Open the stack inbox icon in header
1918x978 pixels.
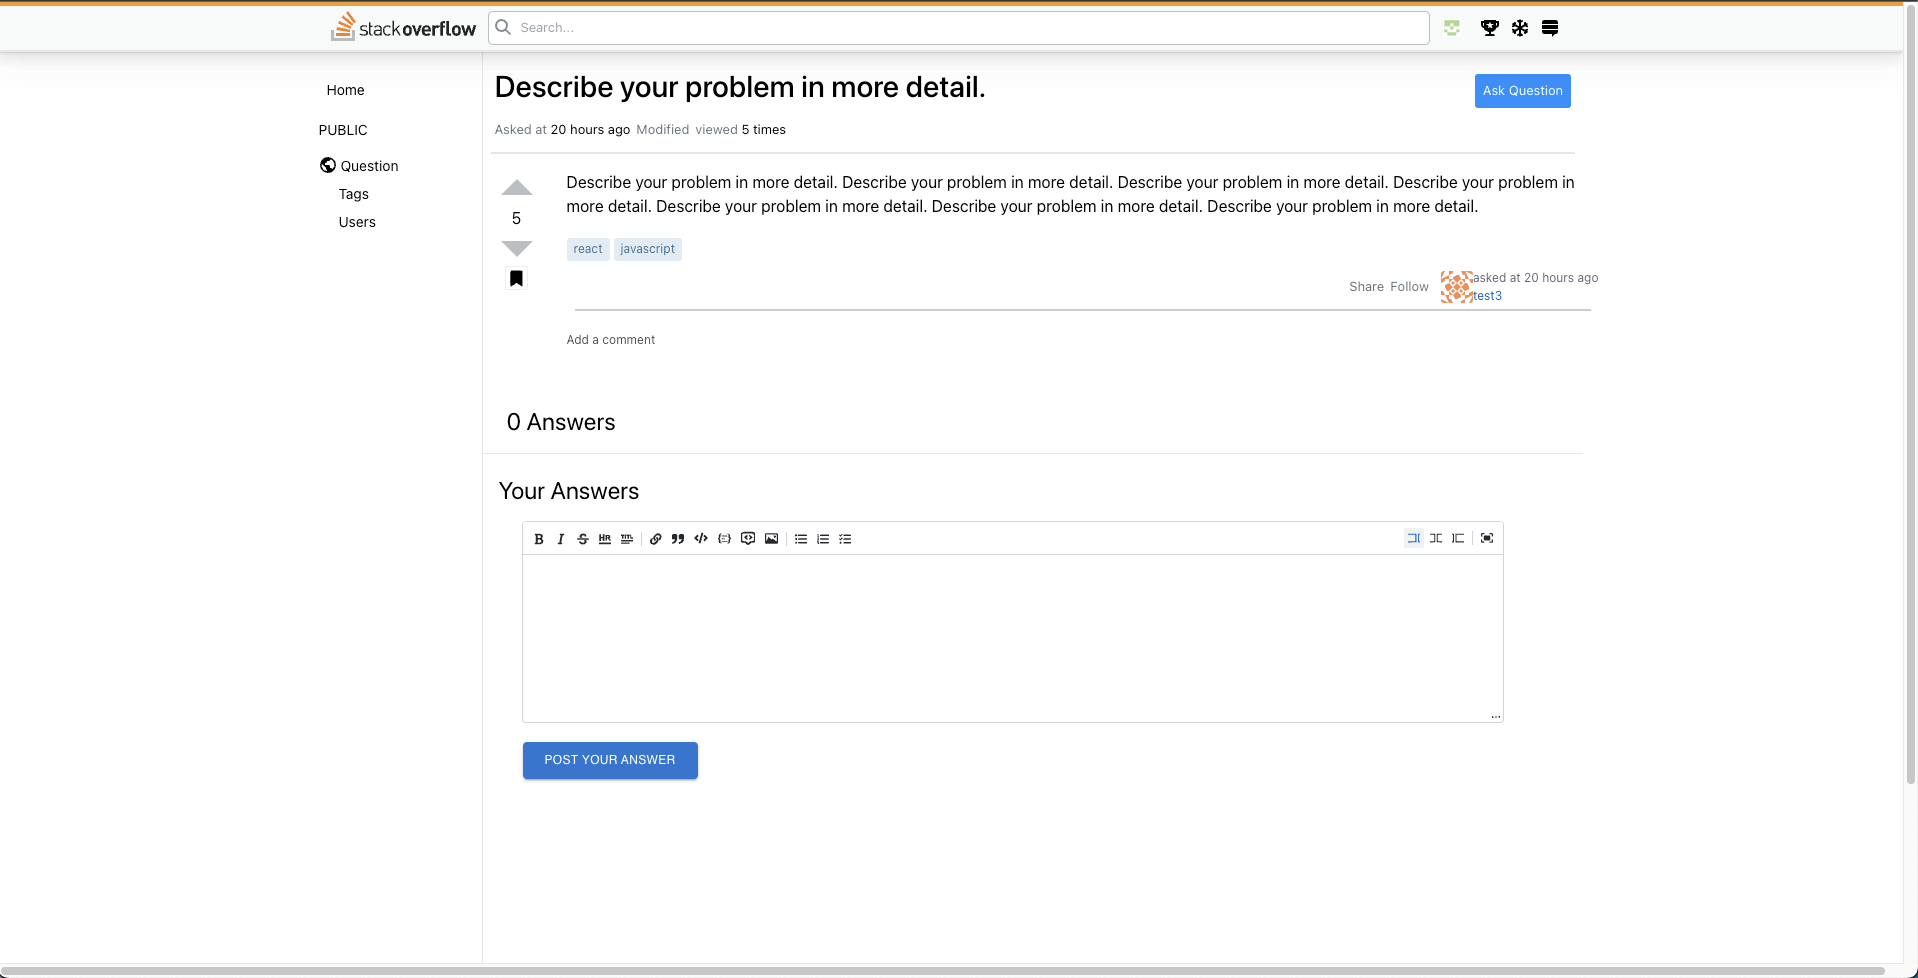pyautogui.click(x=1550, y=28)
